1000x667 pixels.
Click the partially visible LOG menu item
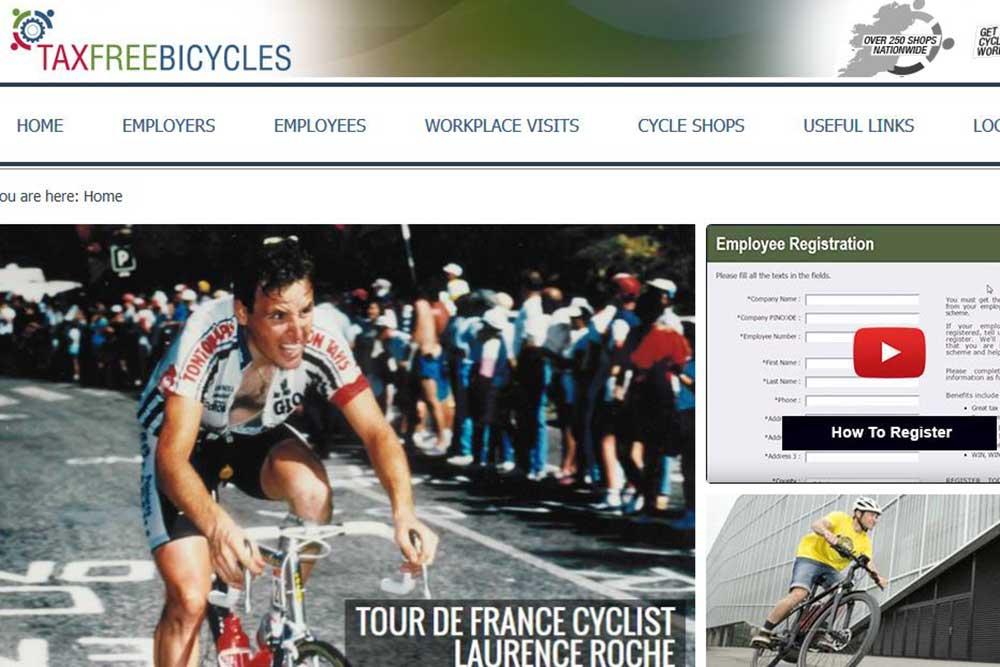(986, 126)
